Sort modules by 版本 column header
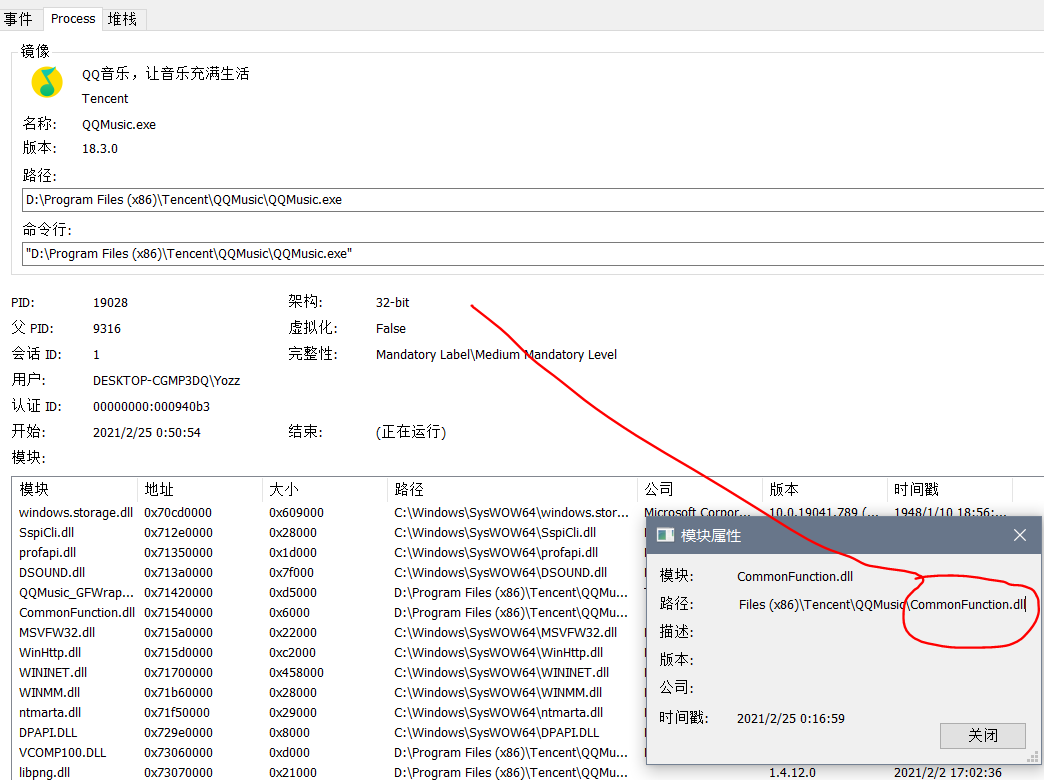1044x780 pixels. [x=824, y=490]
